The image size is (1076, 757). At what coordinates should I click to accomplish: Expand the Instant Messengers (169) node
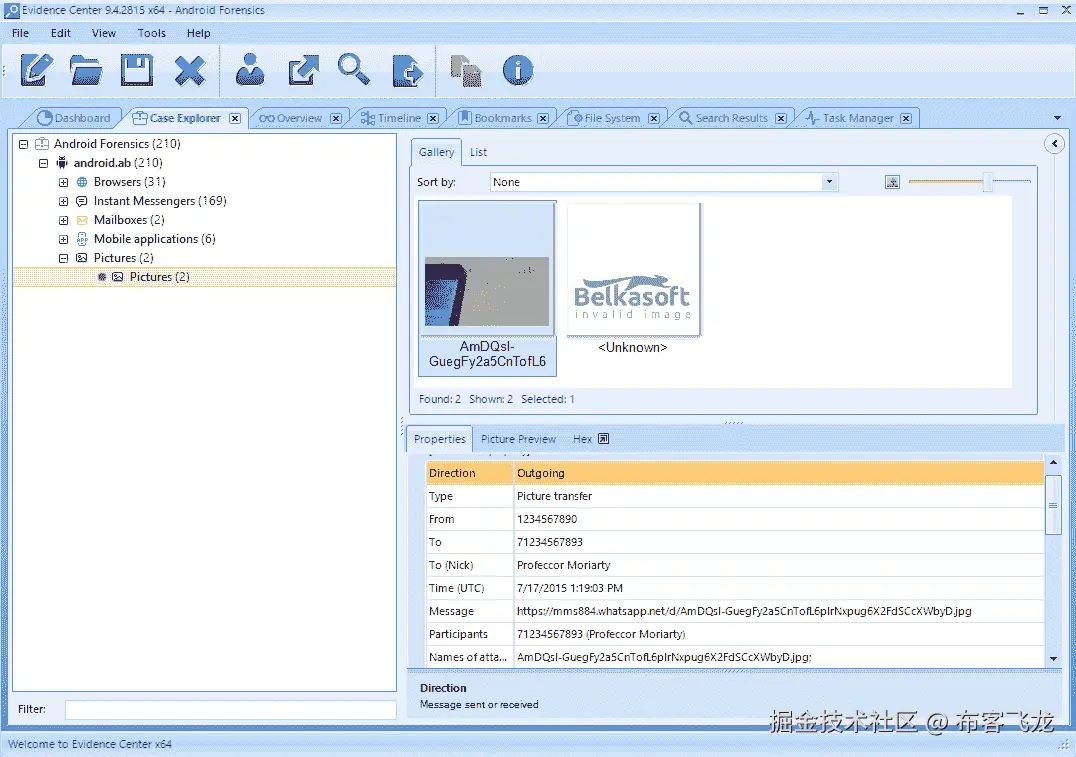63,201
